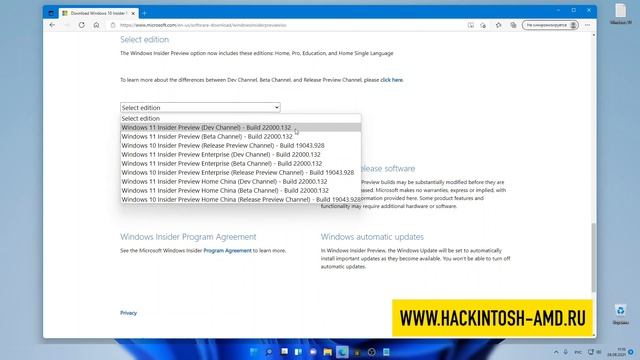
Task: Open File Explorer from the taskbar
Action: (327, 352)
